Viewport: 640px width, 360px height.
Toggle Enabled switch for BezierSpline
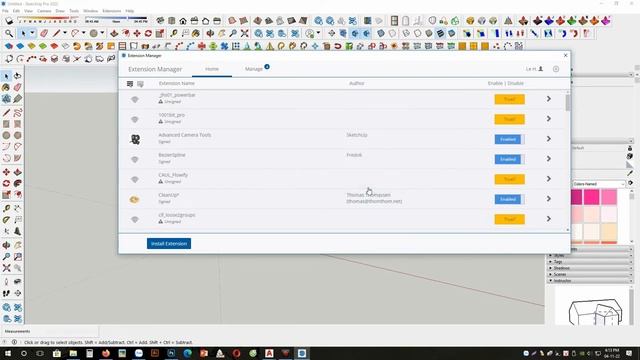(509, 159)
